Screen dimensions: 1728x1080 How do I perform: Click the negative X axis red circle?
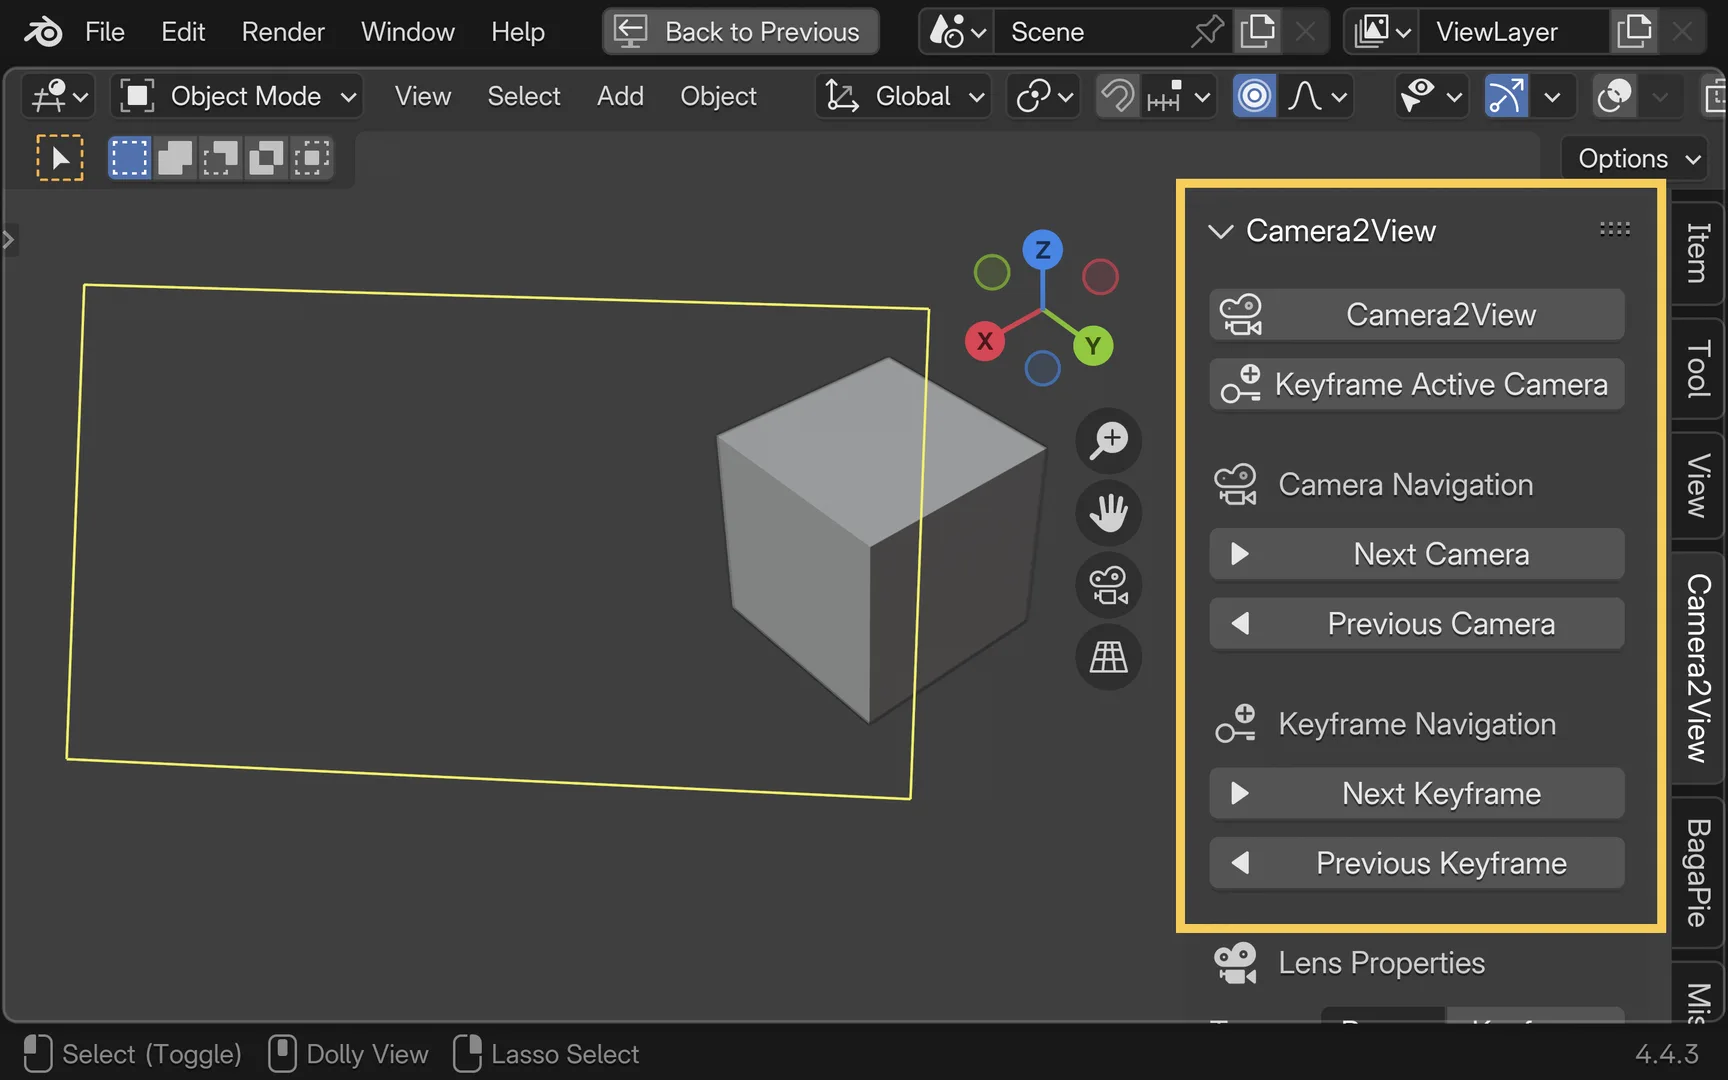[1100, 277]
